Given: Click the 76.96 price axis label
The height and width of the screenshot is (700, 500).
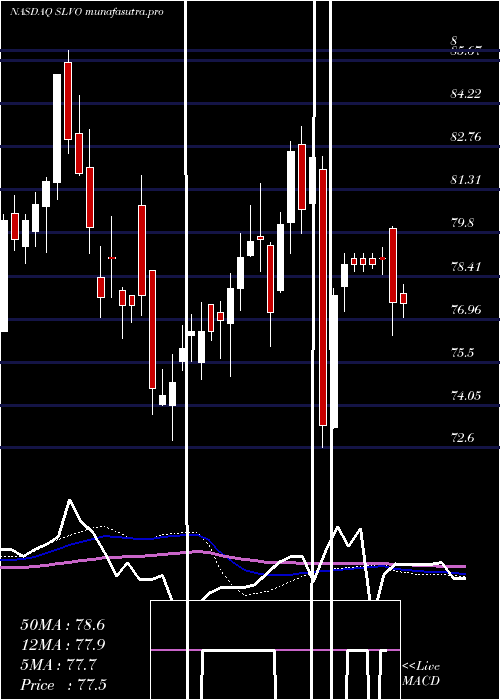Looking at the screenshot, I should coord(466,309).
